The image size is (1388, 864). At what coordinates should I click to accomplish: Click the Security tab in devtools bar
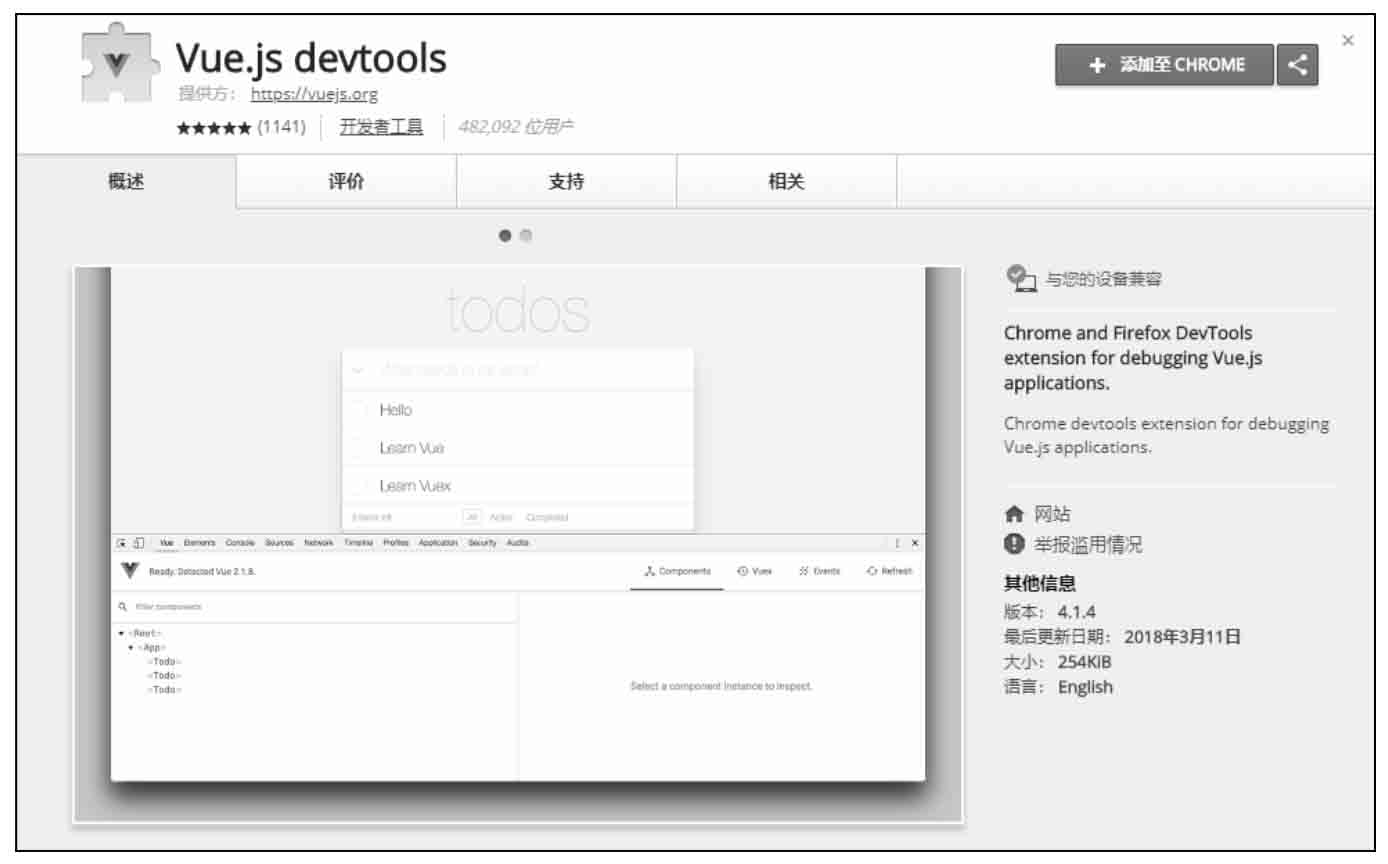pos(482,543)
